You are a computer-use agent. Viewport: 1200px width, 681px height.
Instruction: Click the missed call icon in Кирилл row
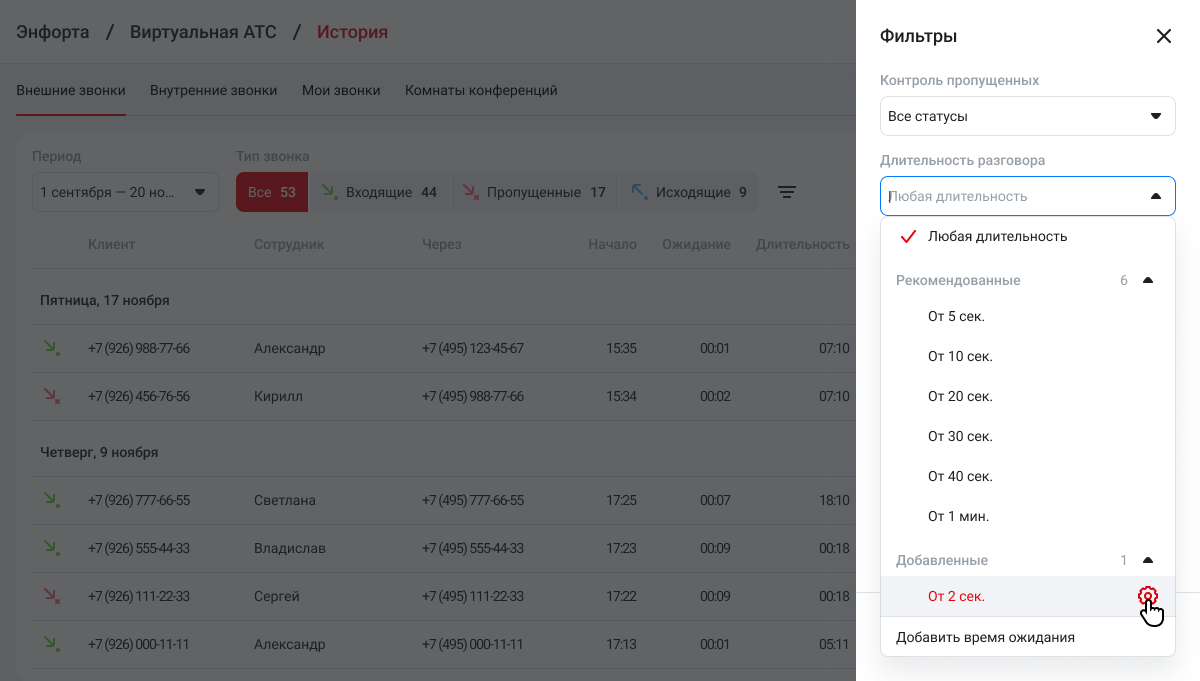(x=51, y=396)
